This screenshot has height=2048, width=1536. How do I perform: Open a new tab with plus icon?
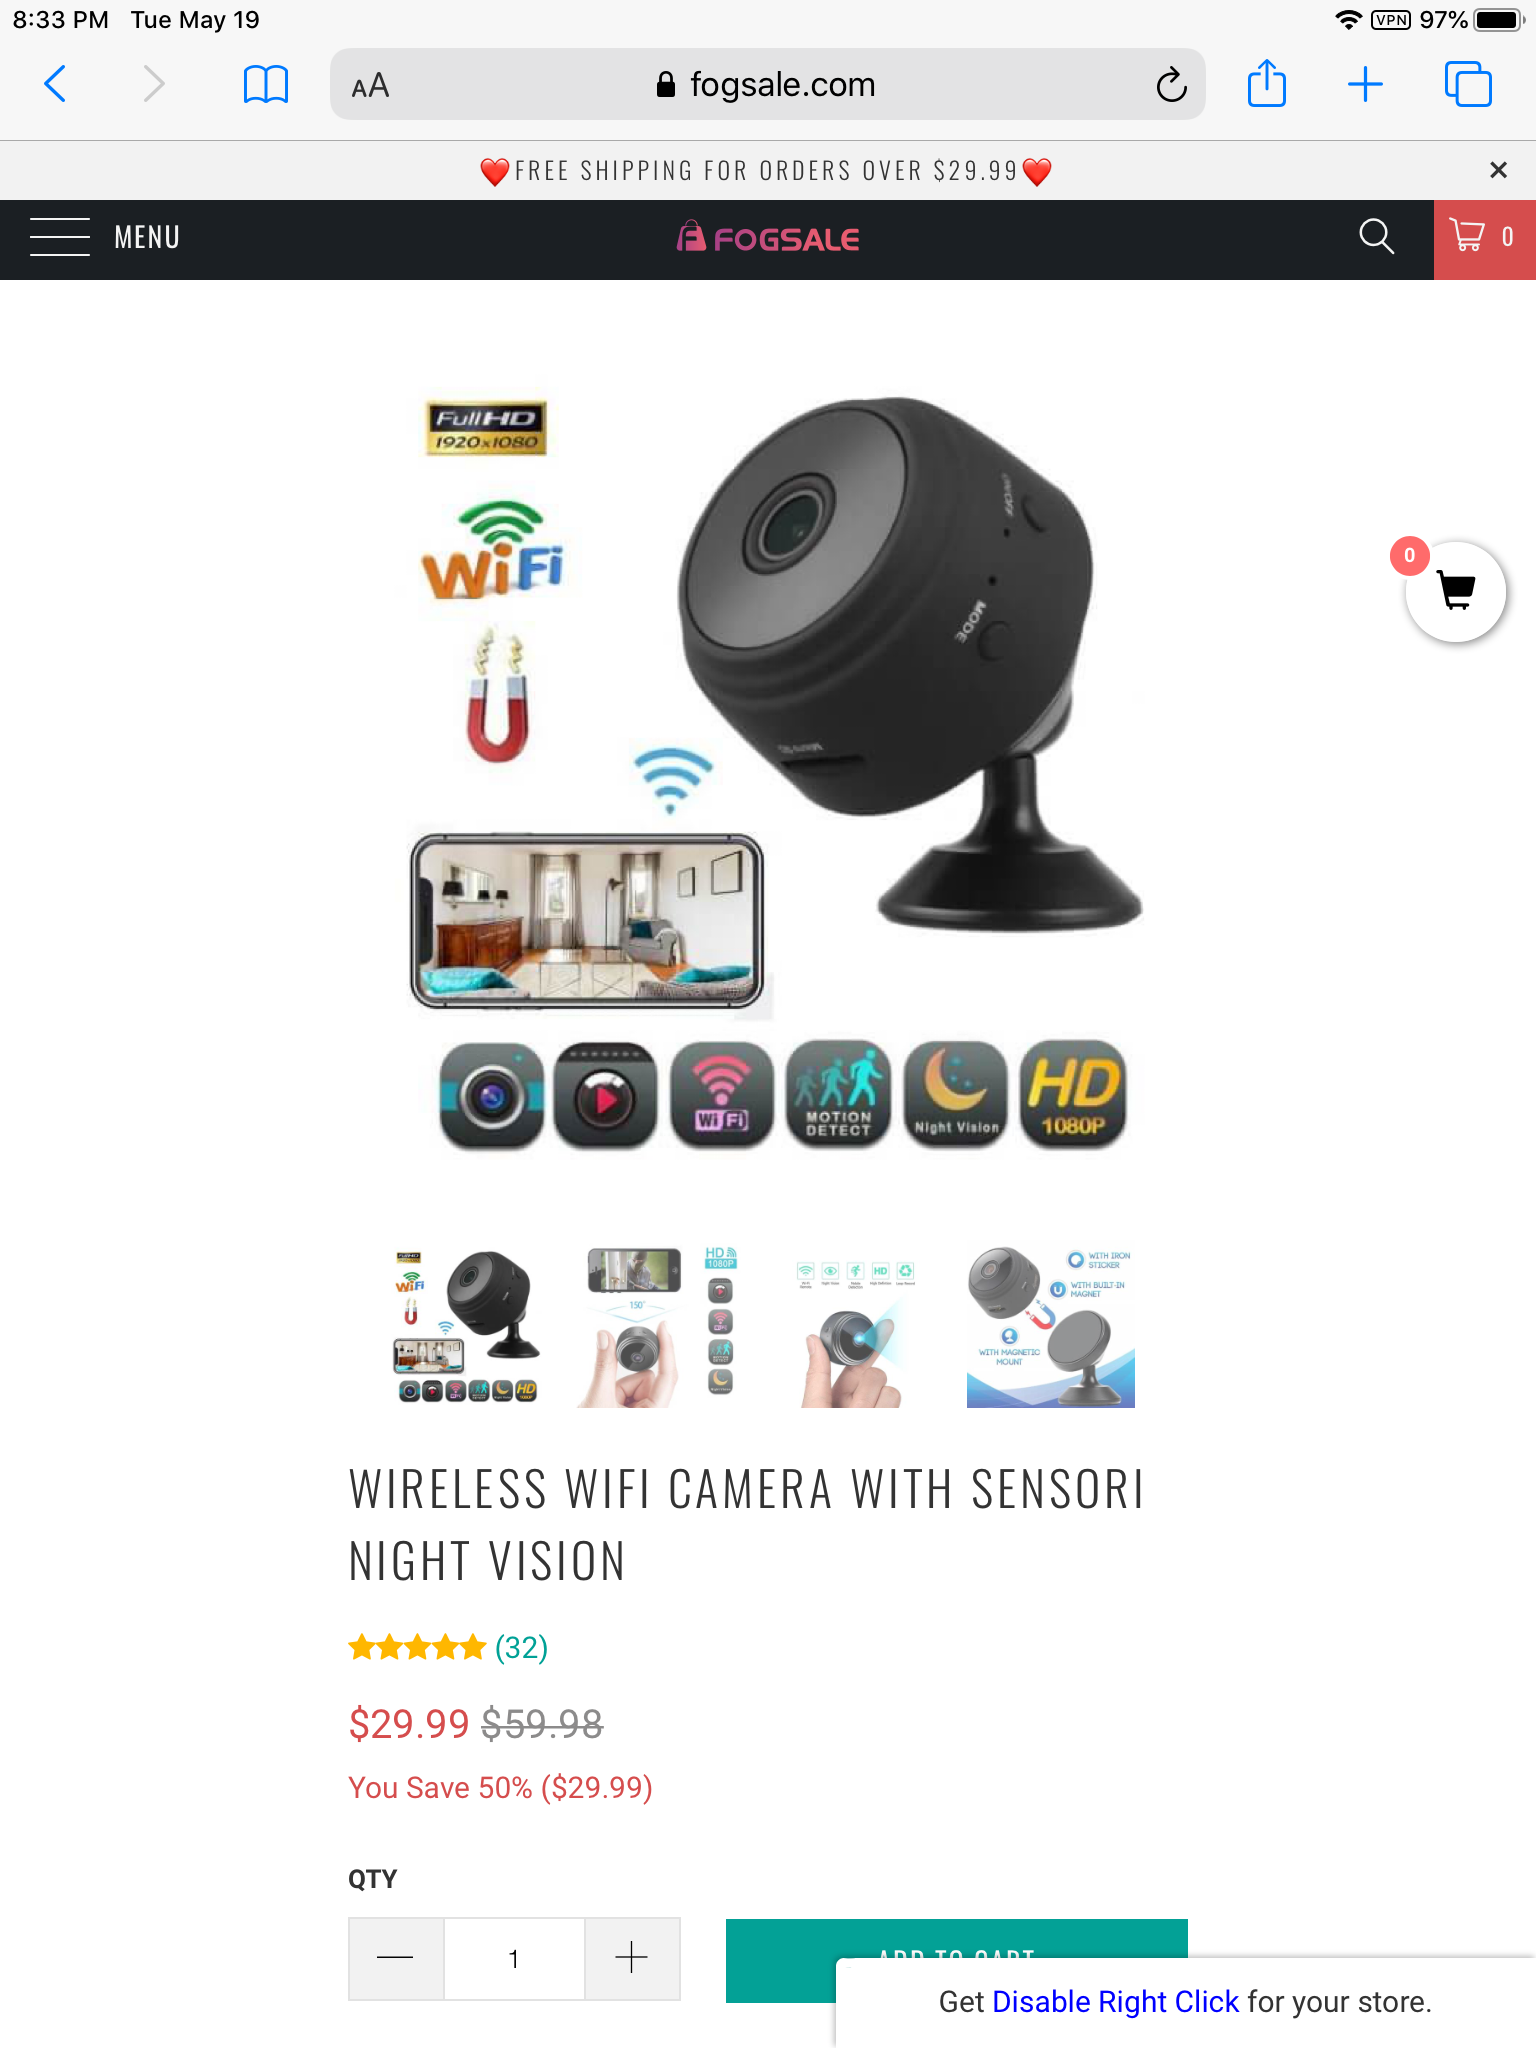[x=1365, y=84]
